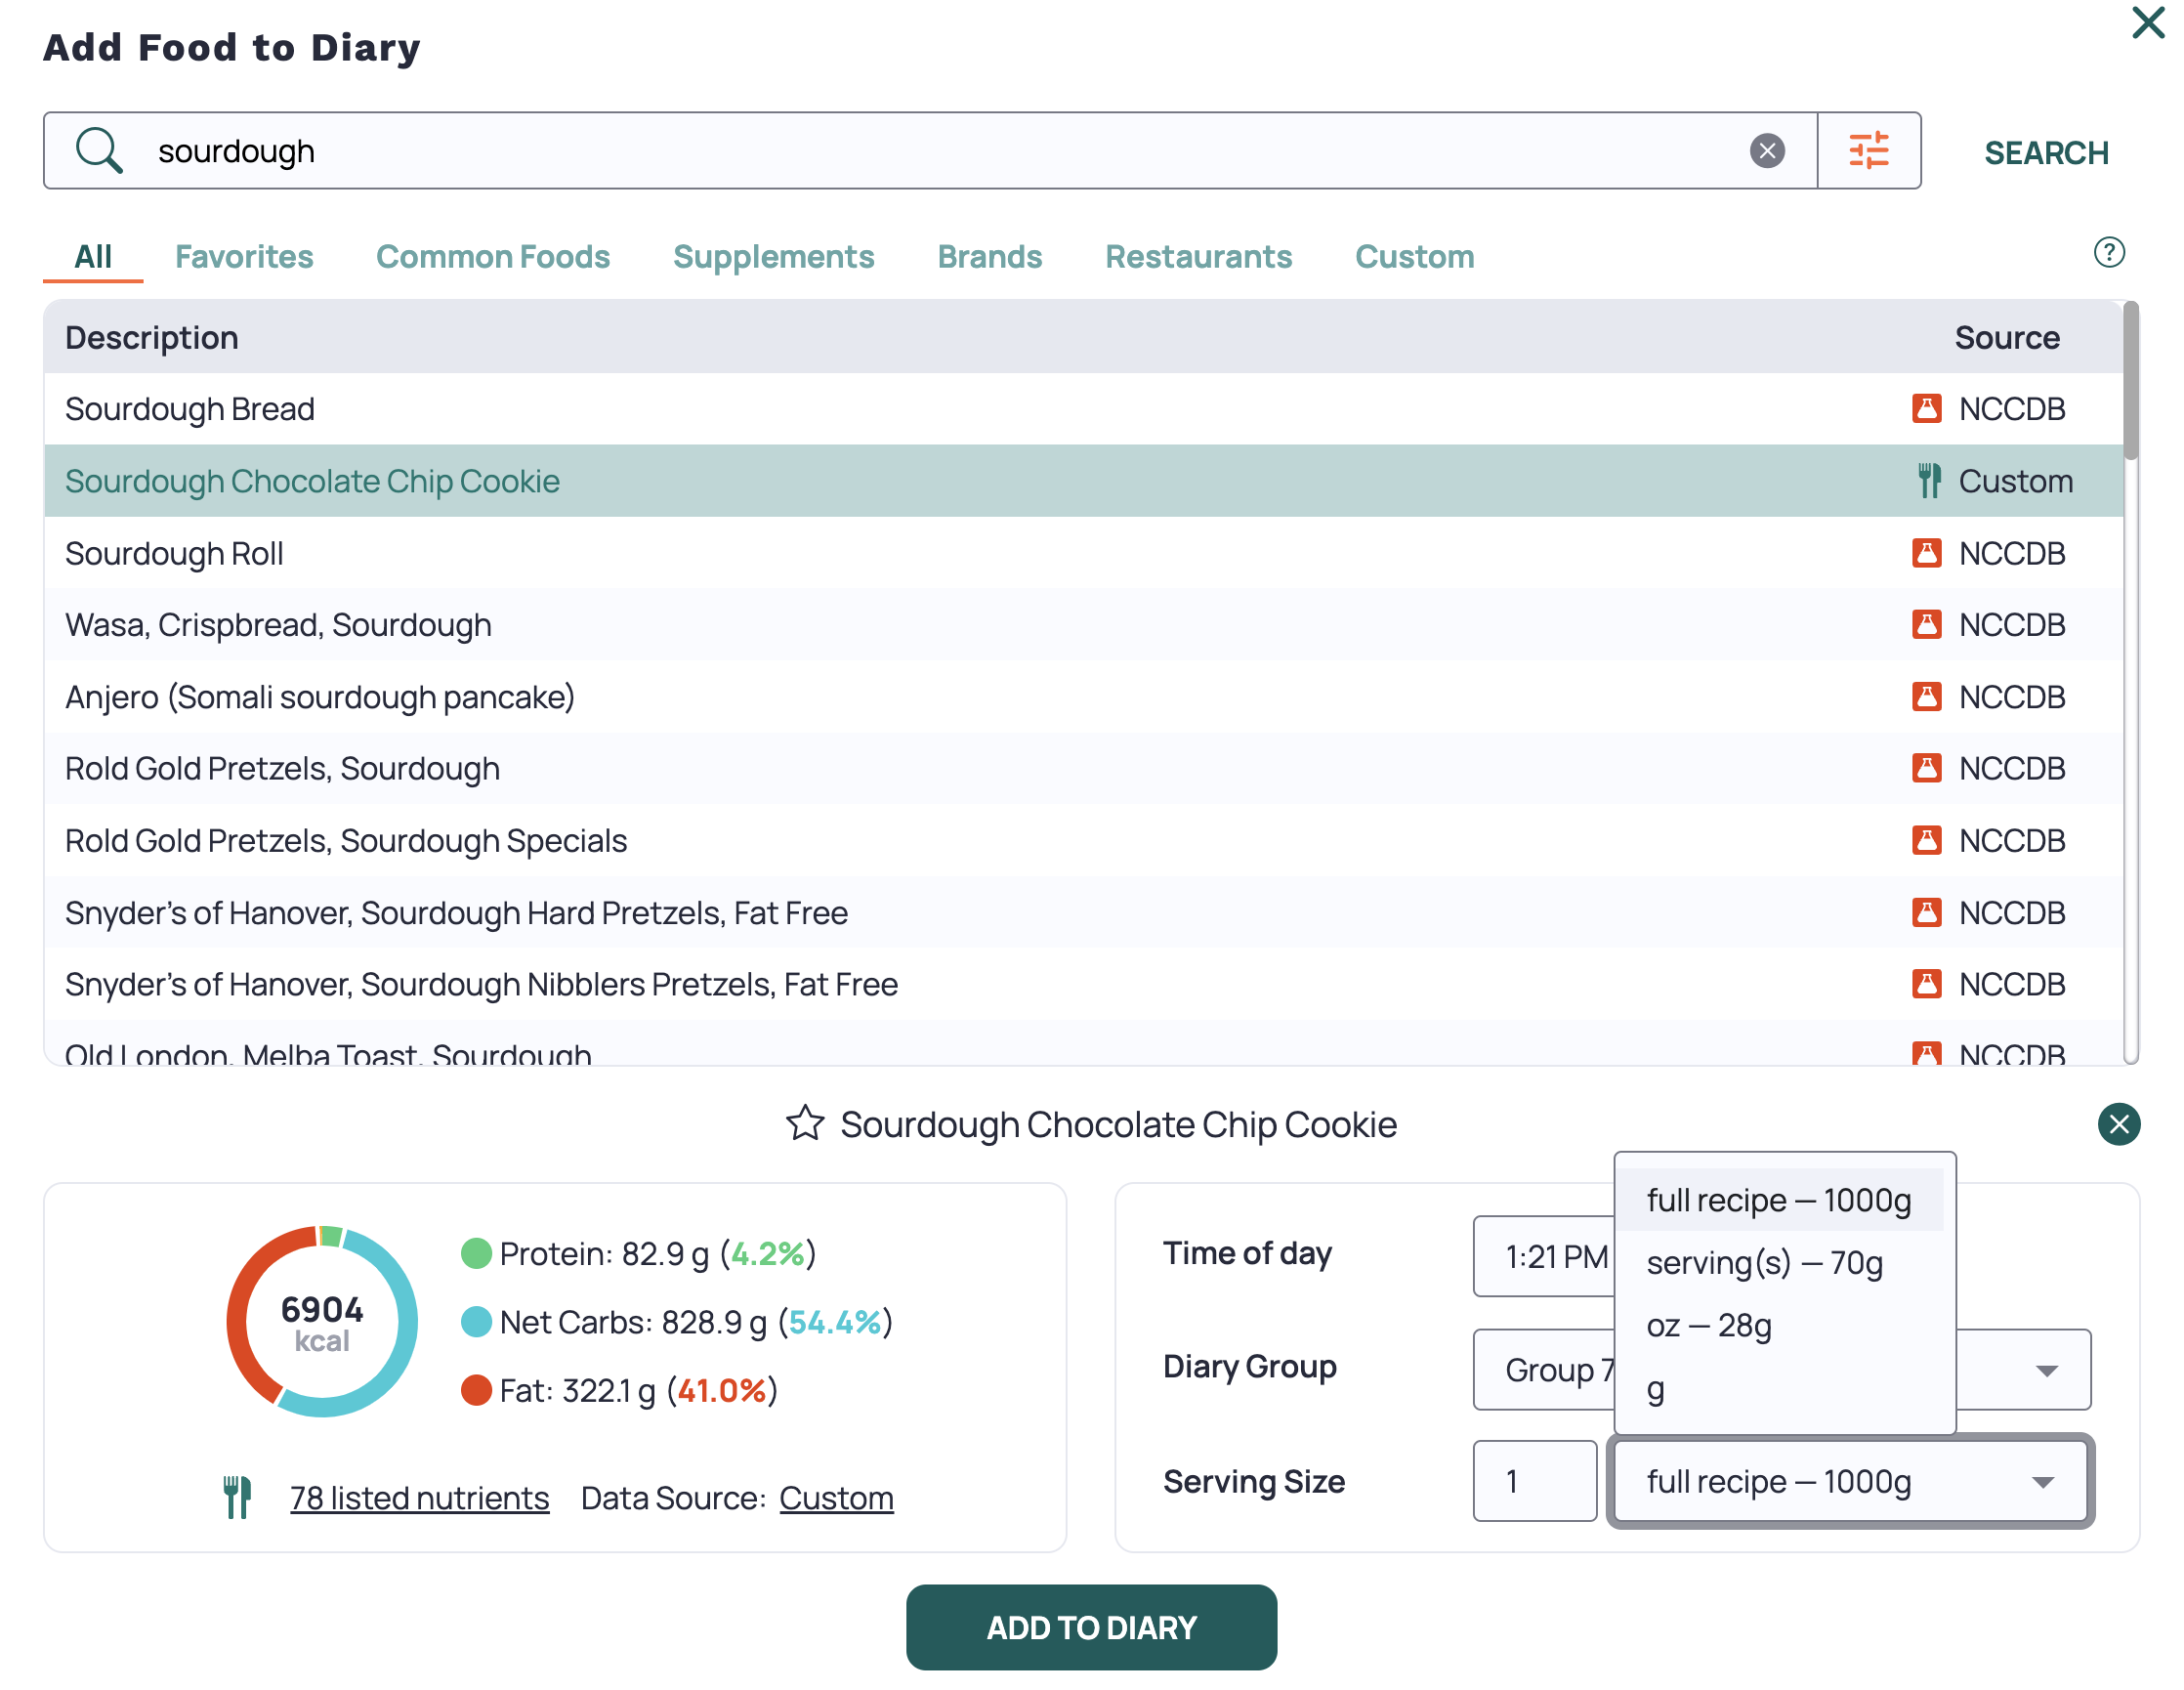The width and height of the screenshot is (2184, 1690).
Task: Close the Add Food to Diary dialog
Action: pyautogui.click(x=2147, y=22)
